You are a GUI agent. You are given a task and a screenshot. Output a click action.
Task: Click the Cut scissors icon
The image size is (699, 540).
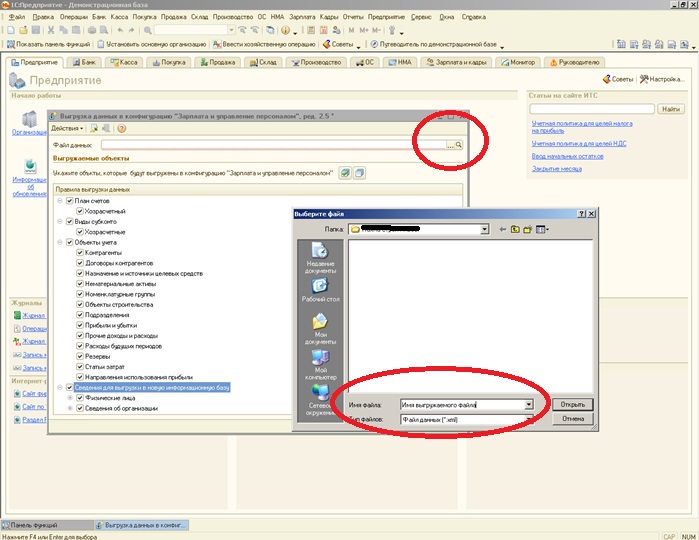[51, 30]
